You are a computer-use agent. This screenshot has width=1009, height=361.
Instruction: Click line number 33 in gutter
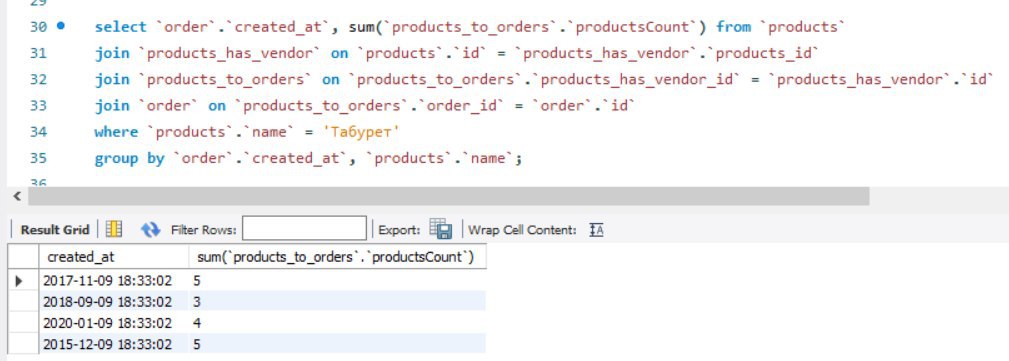(x=38, y=106)
